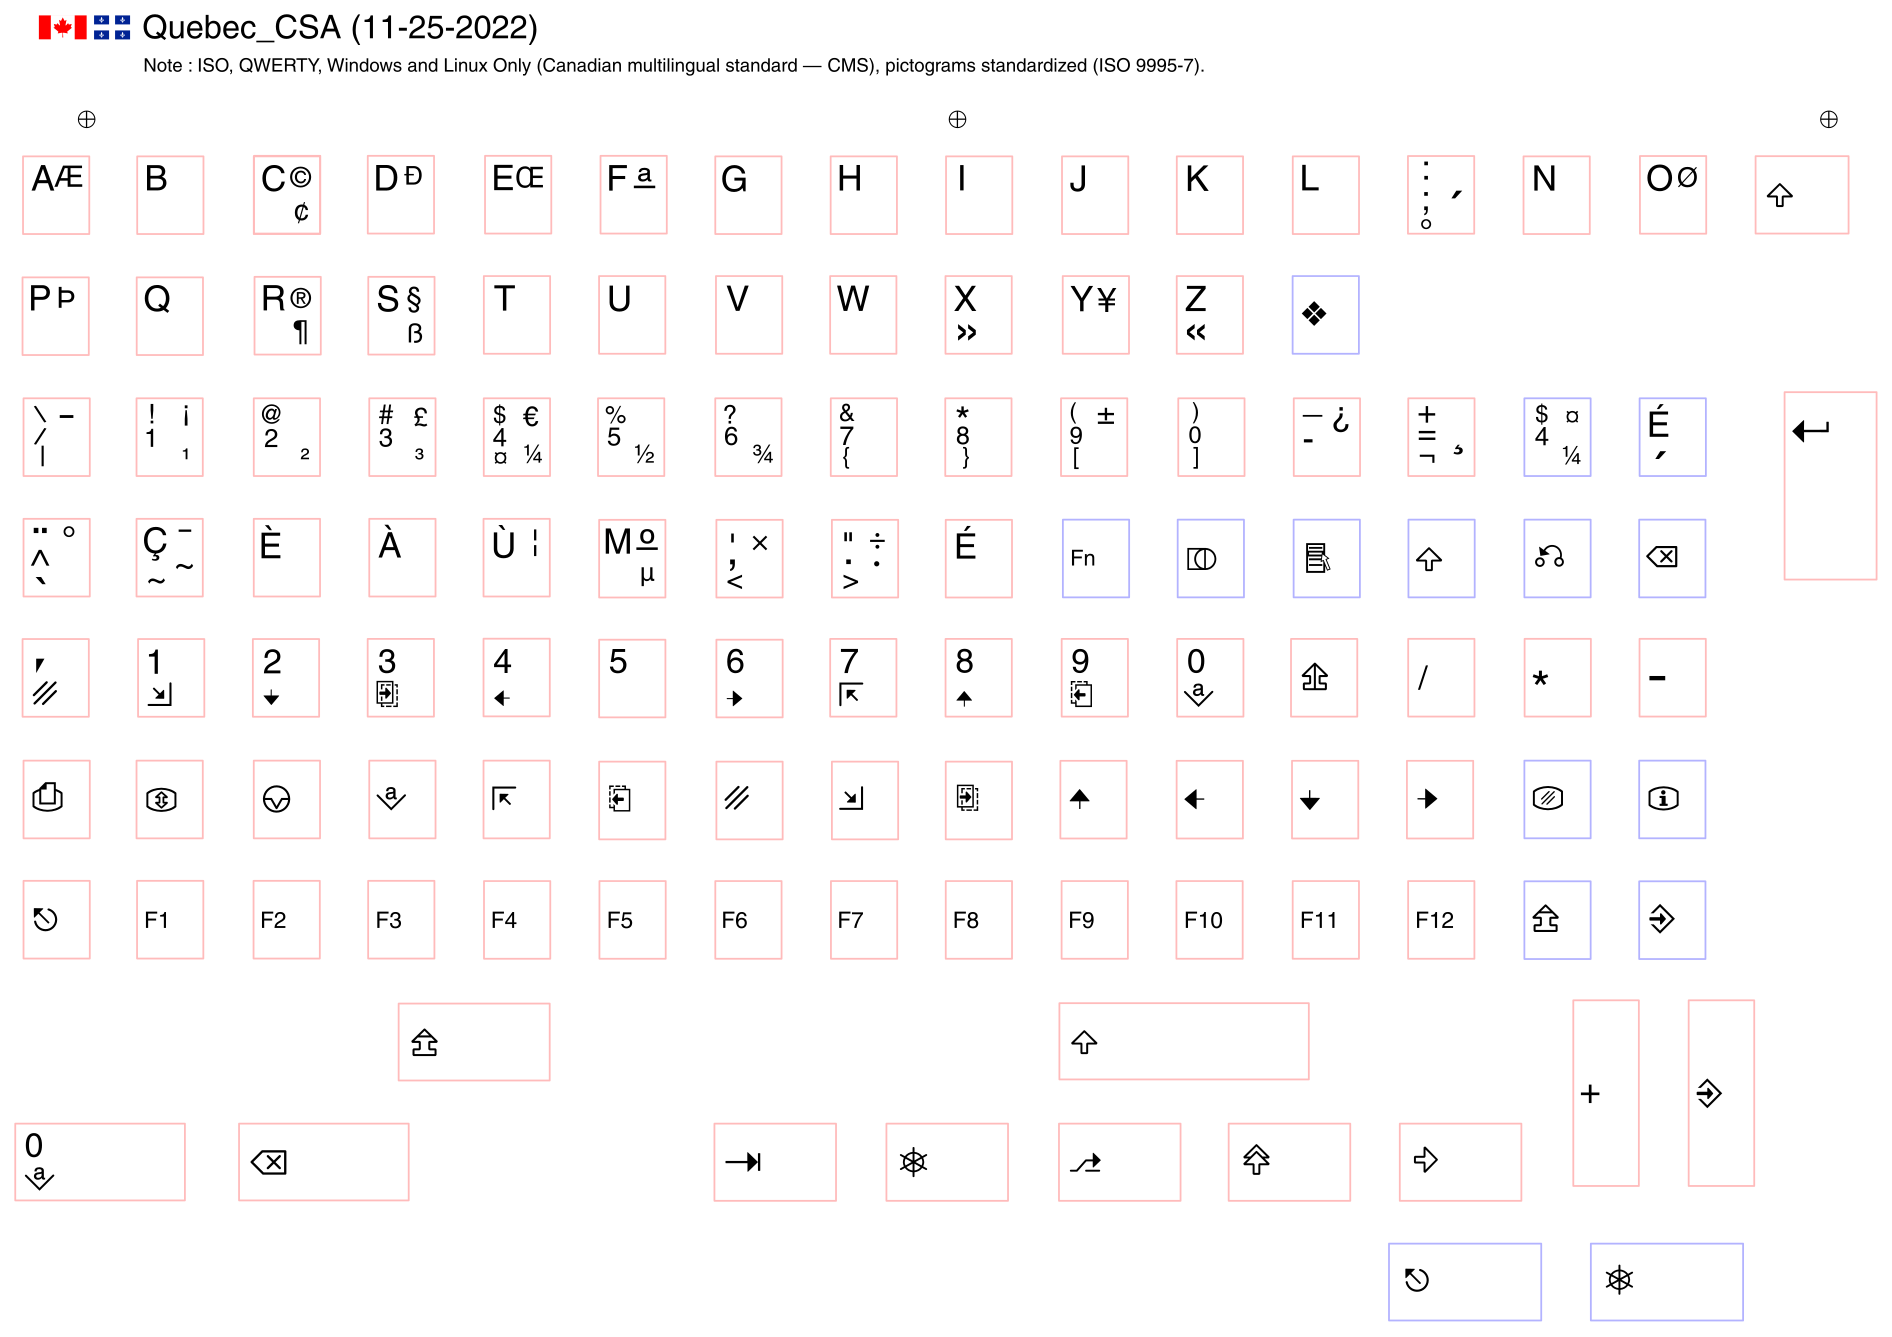Image resolution: width=1892 pixels, height=1337 pixels.
Task: Click the wide numpad 0 key
Action: click(x=100, y=1161)
